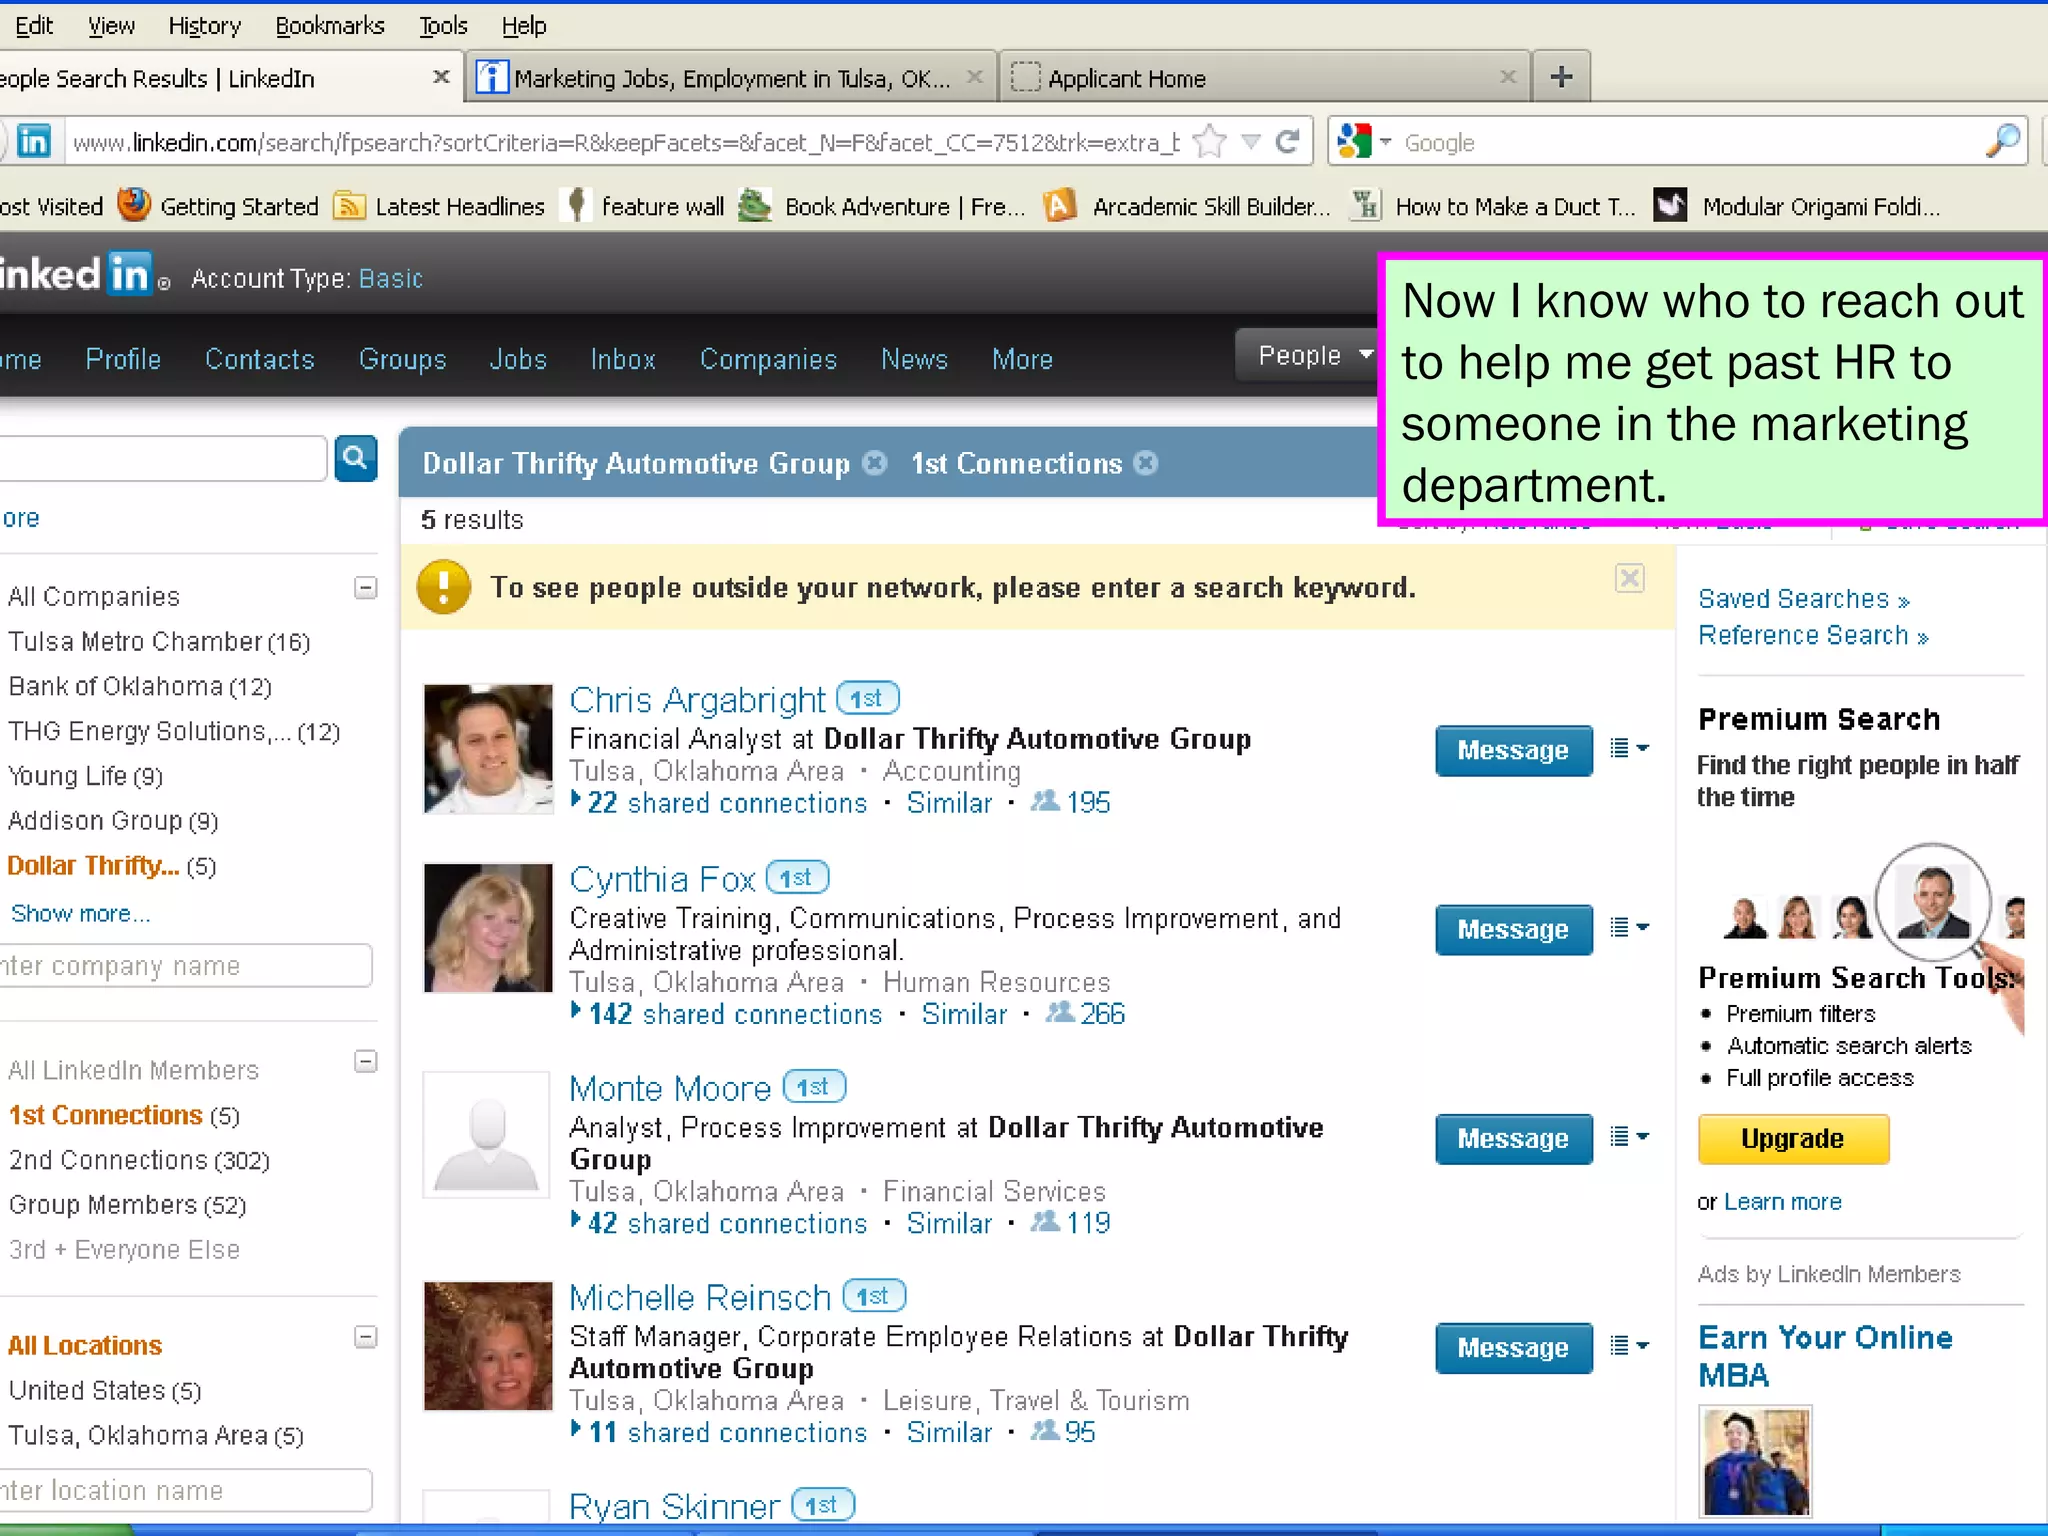This screenshot has width=2048, height=1536.
Task: Reload the page with the refresh icon
Action: pos(1288,142)
